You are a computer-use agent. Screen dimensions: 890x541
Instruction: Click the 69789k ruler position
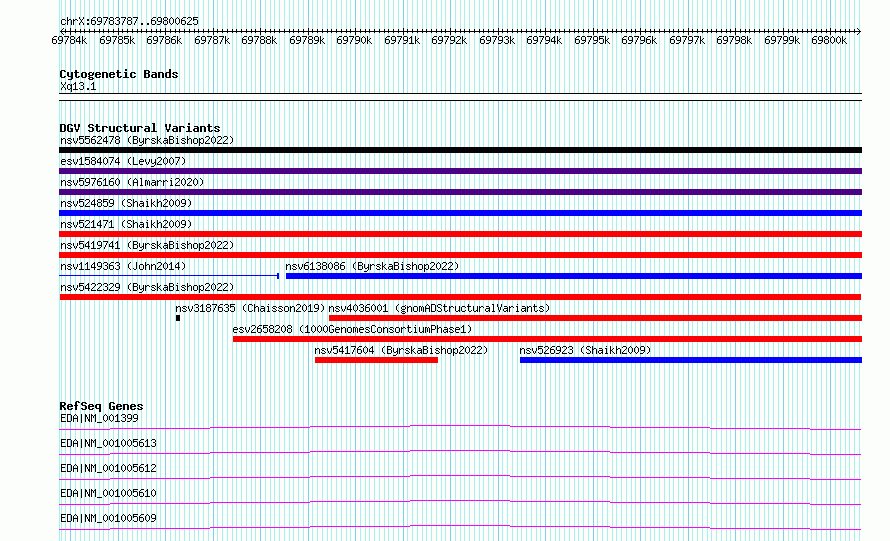click(x=307, y=40)
